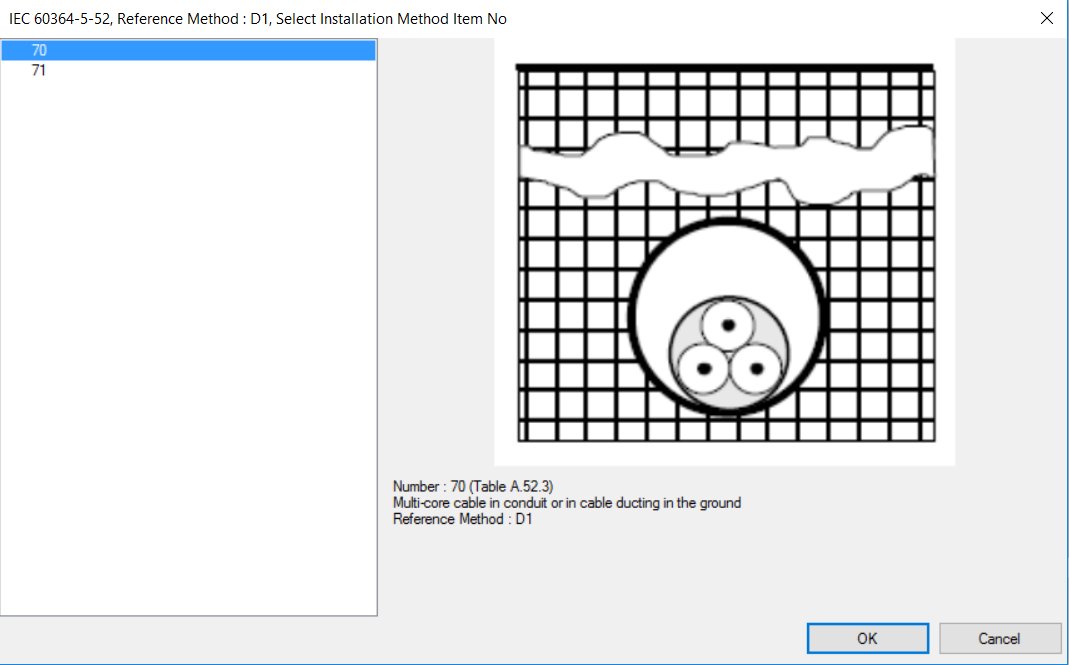
Task: Cancel the installation method selection
Action: pyautogui.click(x=999, y=638)
